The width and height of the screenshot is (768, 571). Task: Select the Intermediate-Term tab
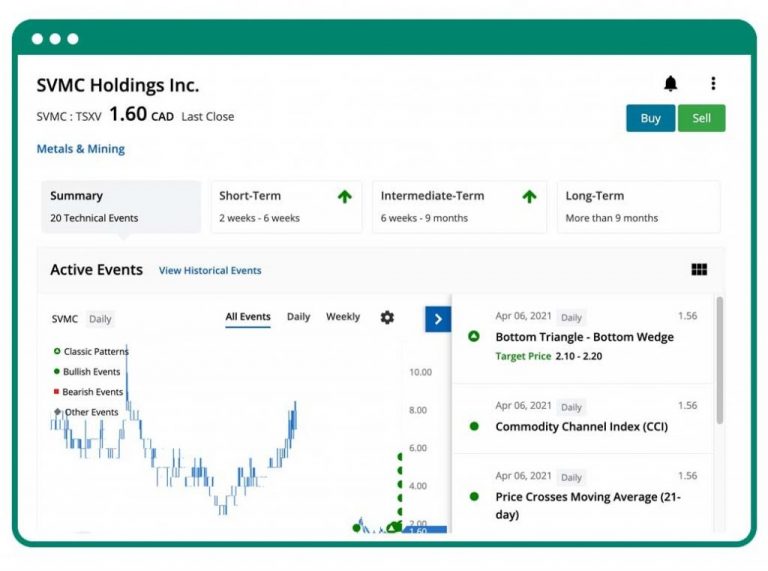[x=459, y=207]
